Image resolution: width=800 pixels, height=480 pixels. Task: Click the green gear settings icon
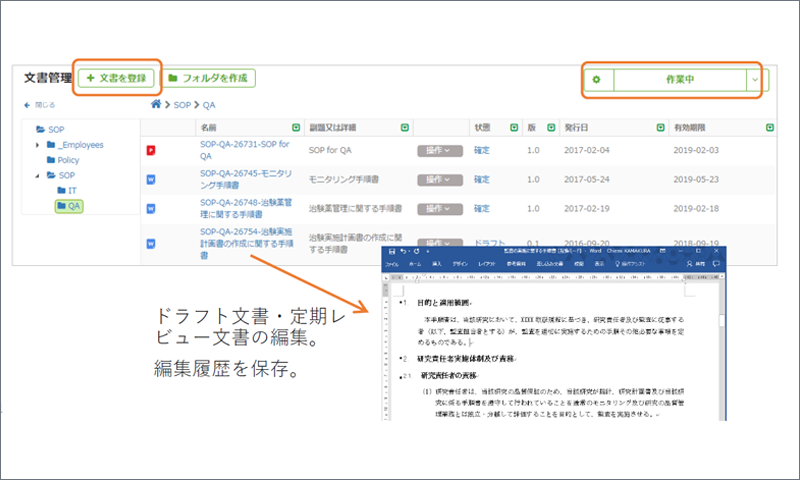(x=596, y=80)
